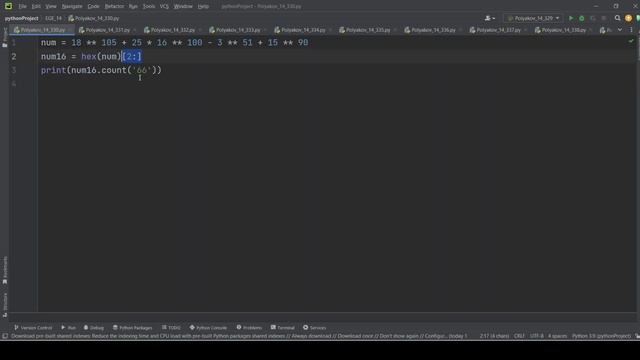Open the Python Packages tool window
This screenshot has height=360, width=640.
tap(132, 327)
